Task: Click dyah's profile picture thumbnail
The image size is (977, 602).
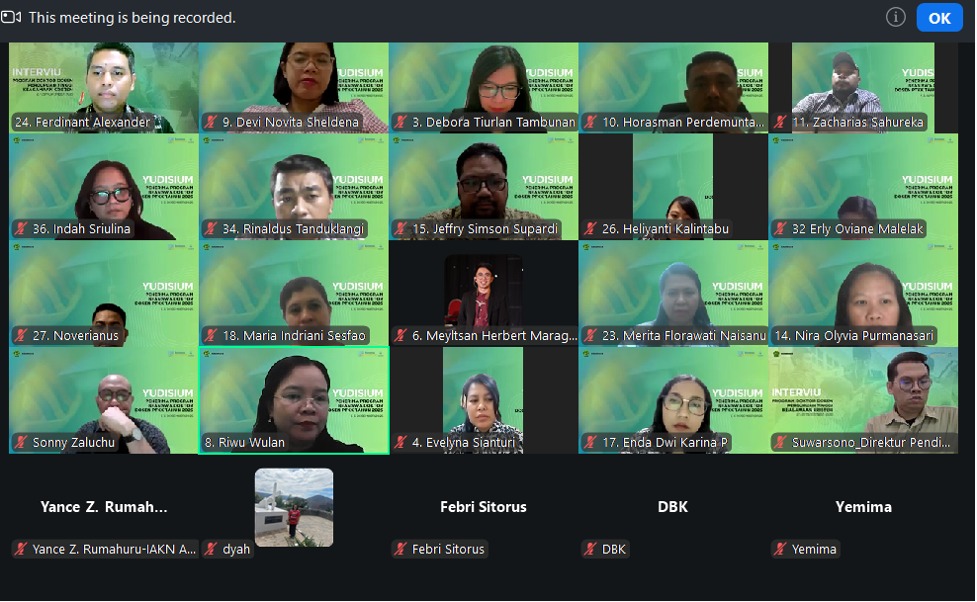Action: click(294, 507)
